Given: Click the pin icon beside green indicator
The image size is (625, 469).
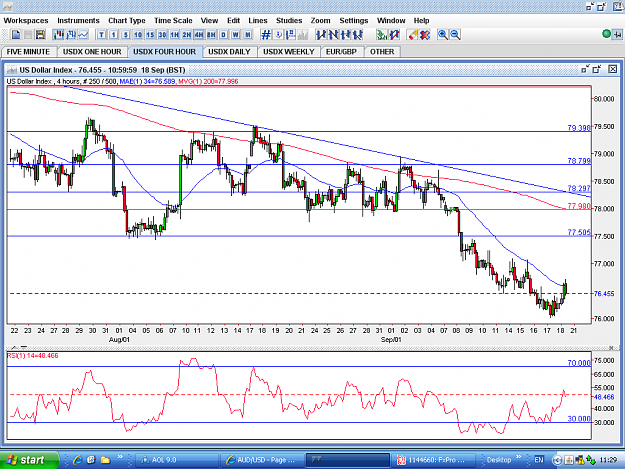Looking at the screenshot, I should [x=617, y=35].
